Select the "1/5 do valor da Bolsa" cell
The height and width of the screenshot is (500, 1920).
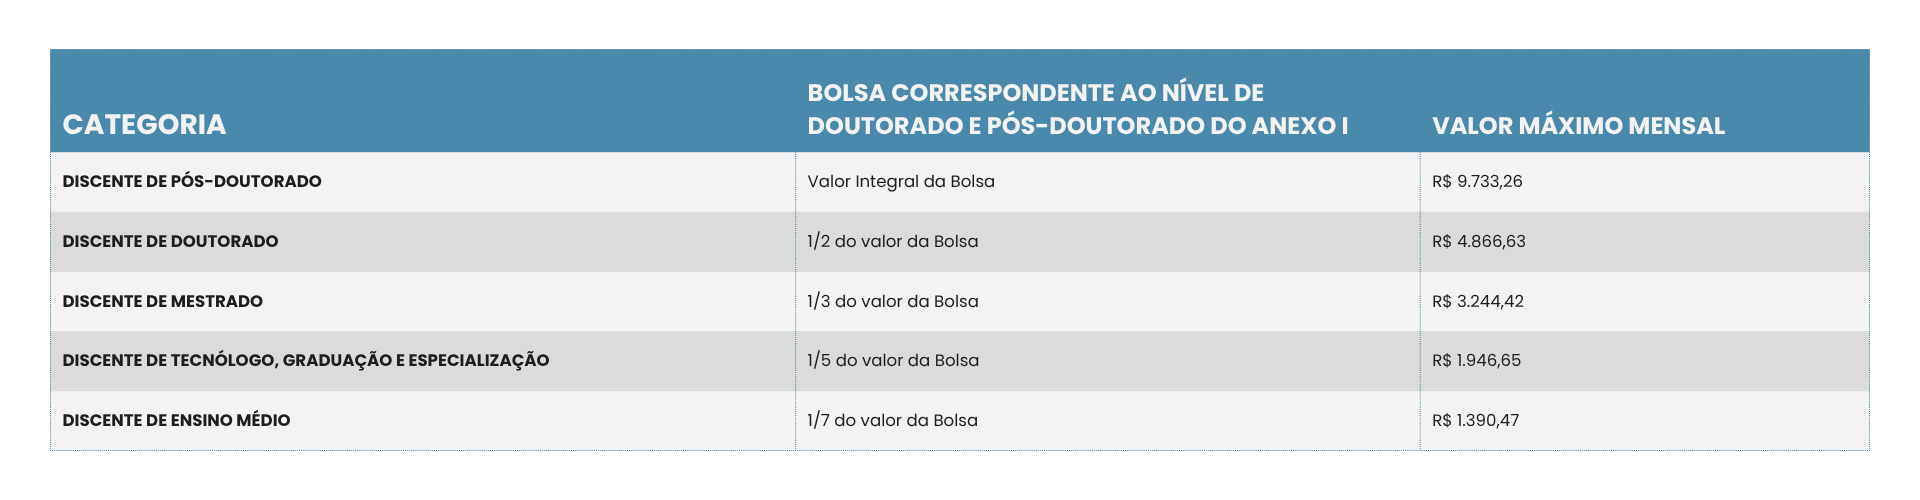coord(892,360)
